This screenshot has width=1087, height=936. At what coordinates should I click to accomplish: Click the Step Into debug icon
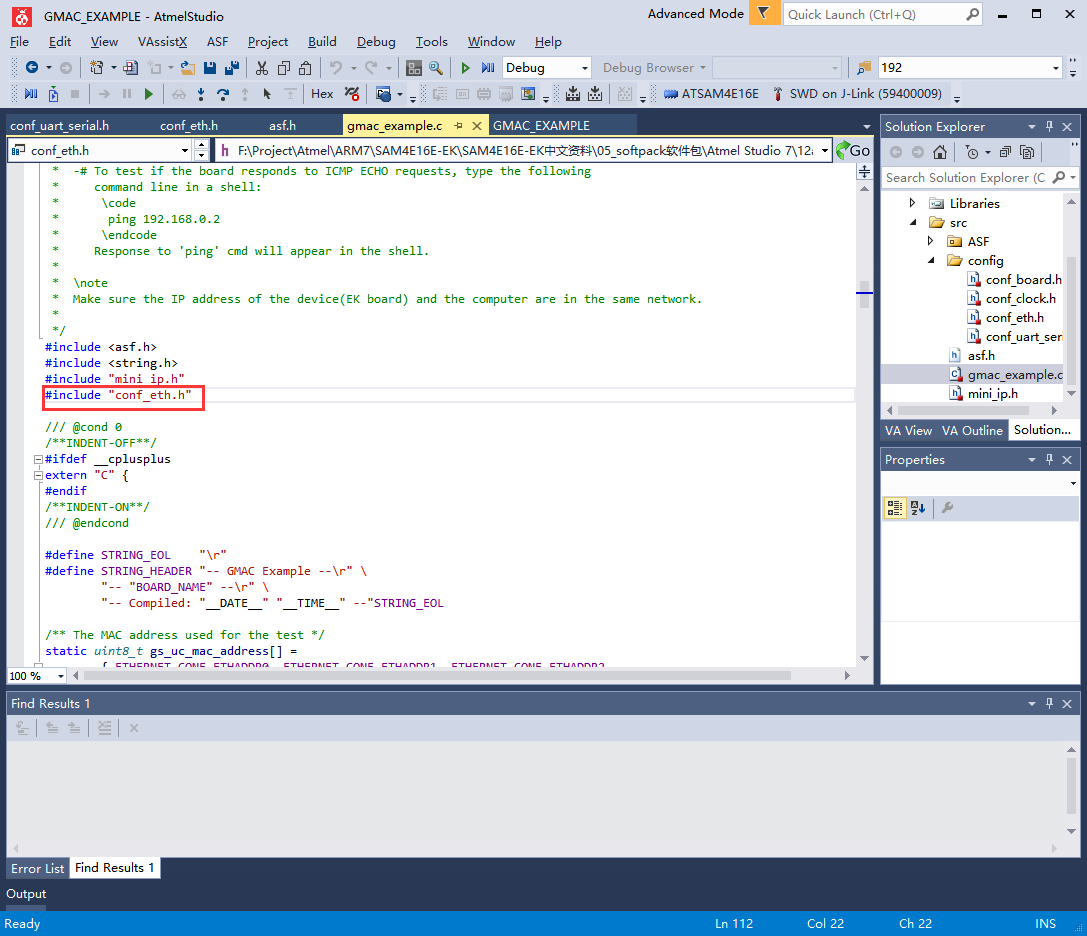[201, 94]
